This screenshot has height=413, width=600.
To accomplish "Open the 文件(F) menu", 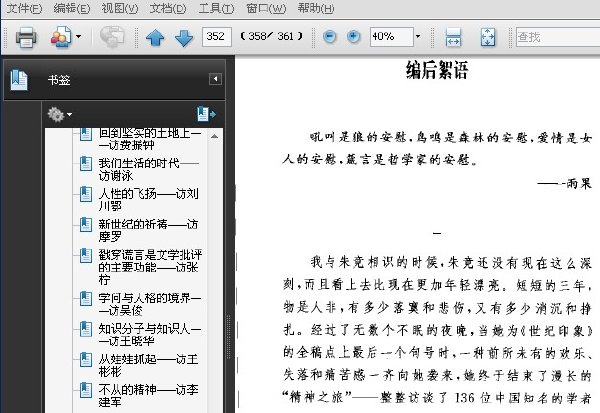I will point(24,8).
